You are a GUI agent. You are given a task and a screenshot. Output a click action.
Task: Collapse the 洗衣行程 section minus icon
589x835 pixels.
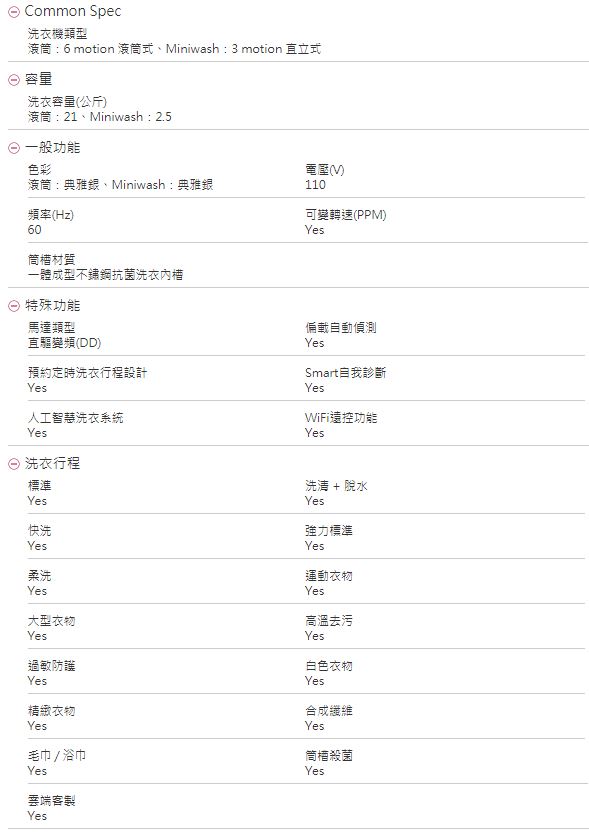[x=14, y=464]
